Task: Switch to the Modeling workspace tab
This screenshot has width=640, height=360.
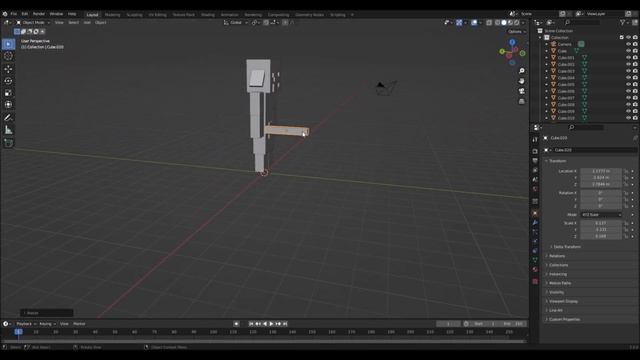Action: [x=112, y=15]
